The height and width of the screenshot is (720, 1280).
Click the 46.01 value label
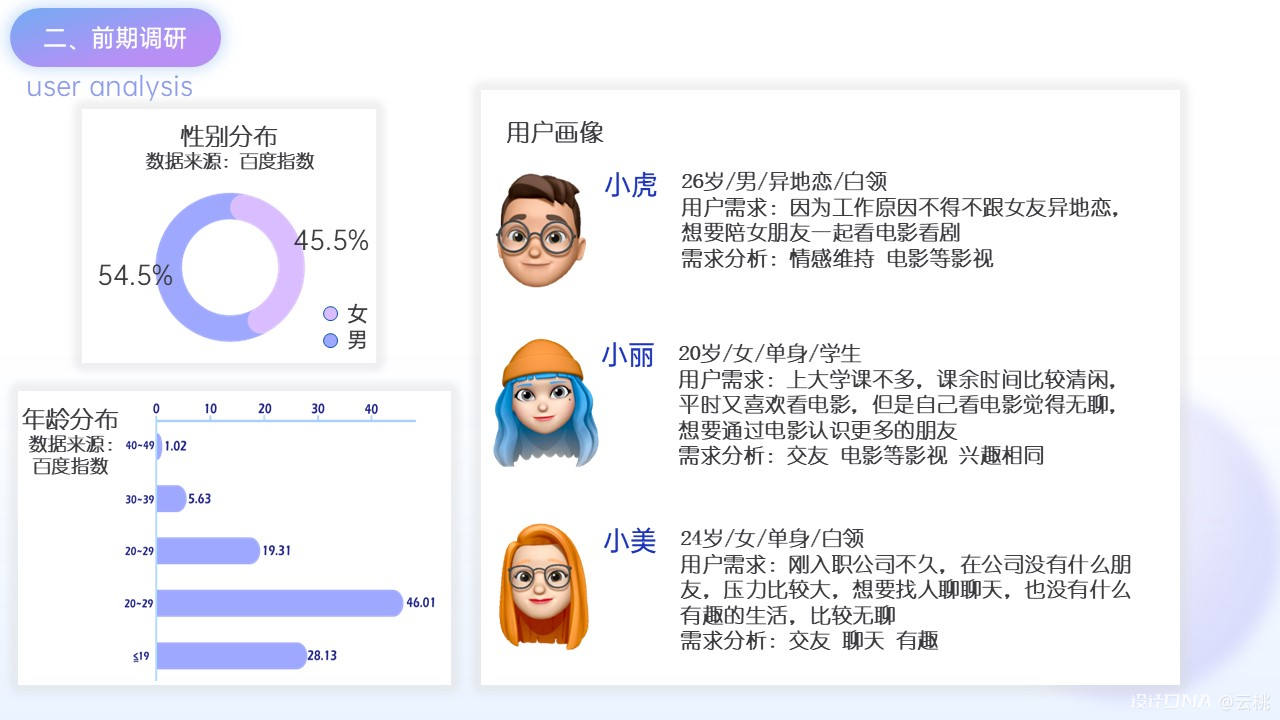click(x=420, y=603)
